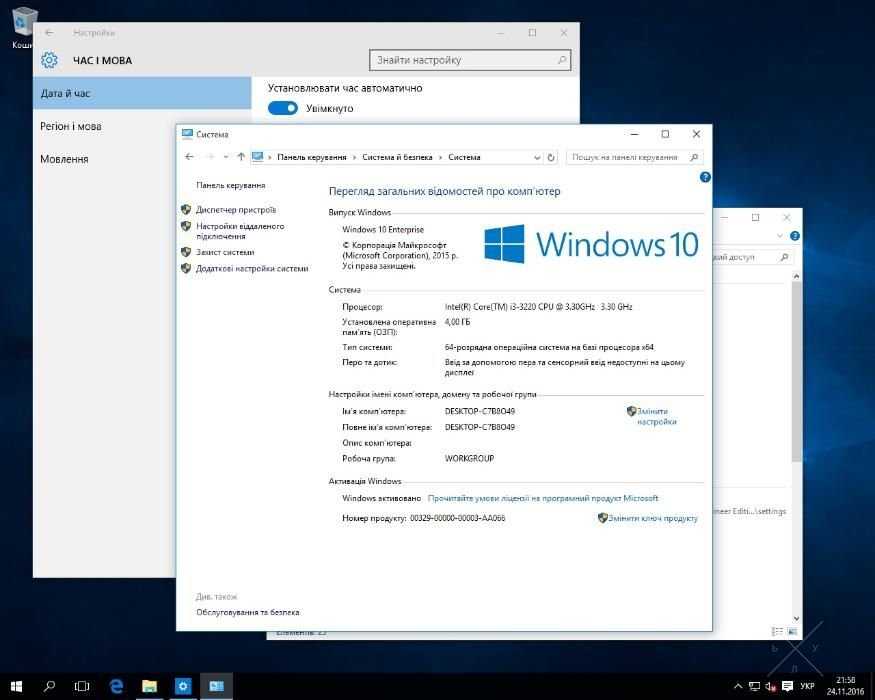Switch to System control panel on taskbar
This screenshot has height=700, width=875.
pyautogui.click(x=217, y=686)
